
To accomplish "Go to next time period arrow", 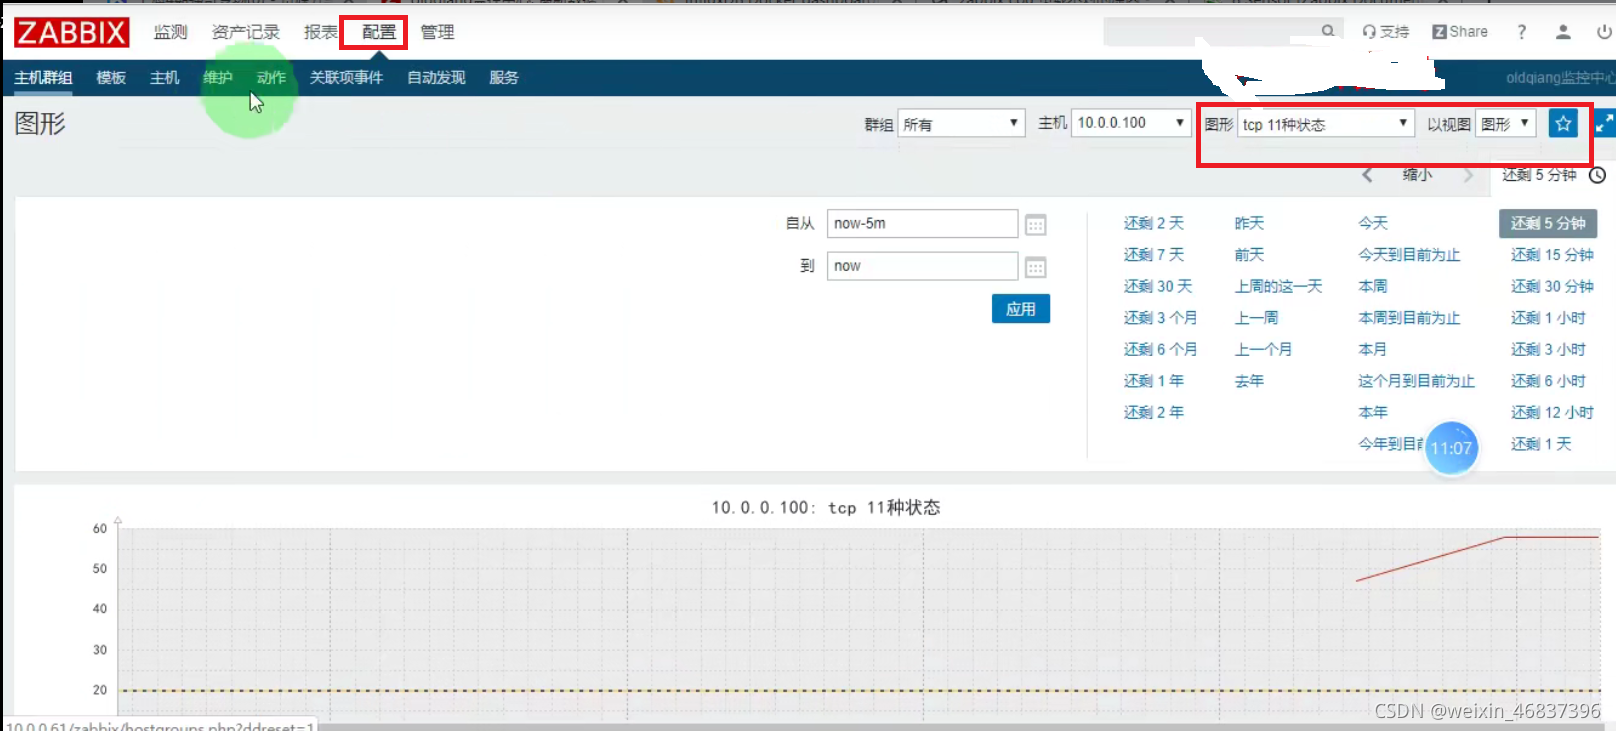I will coord(1468,175).
